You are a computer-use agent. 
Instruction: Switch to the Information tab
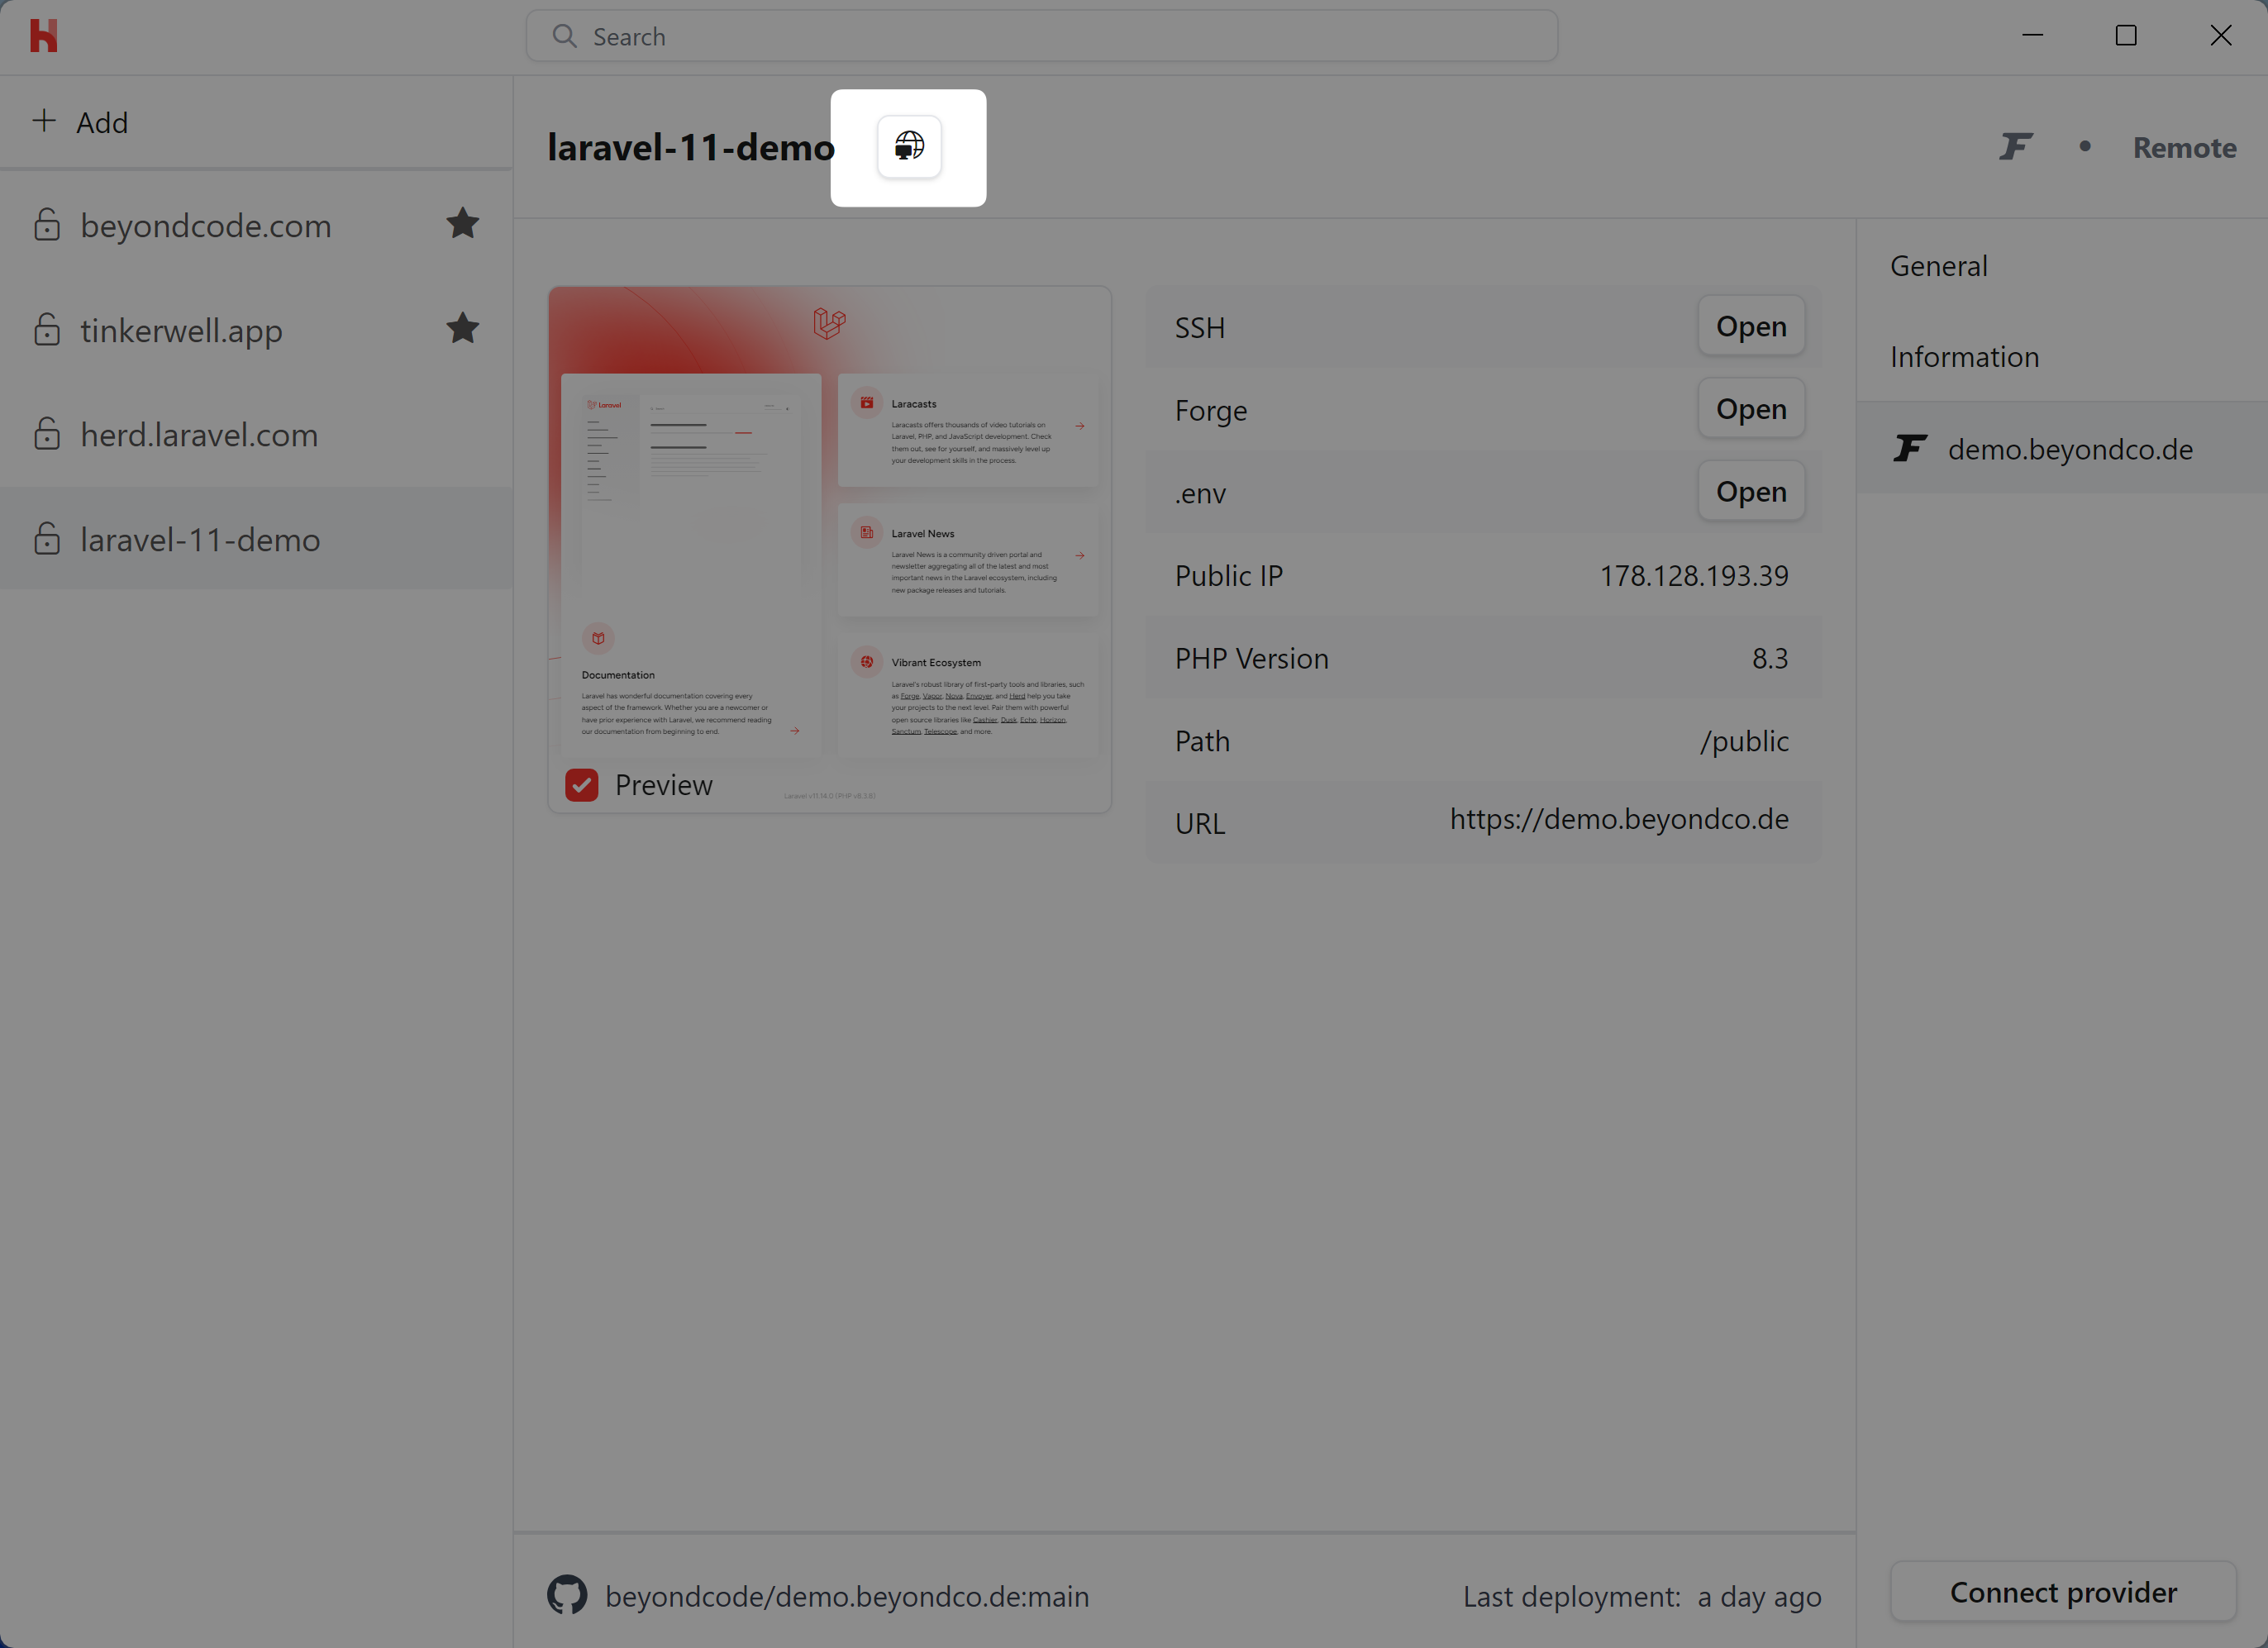click(x=1963, y=356)
